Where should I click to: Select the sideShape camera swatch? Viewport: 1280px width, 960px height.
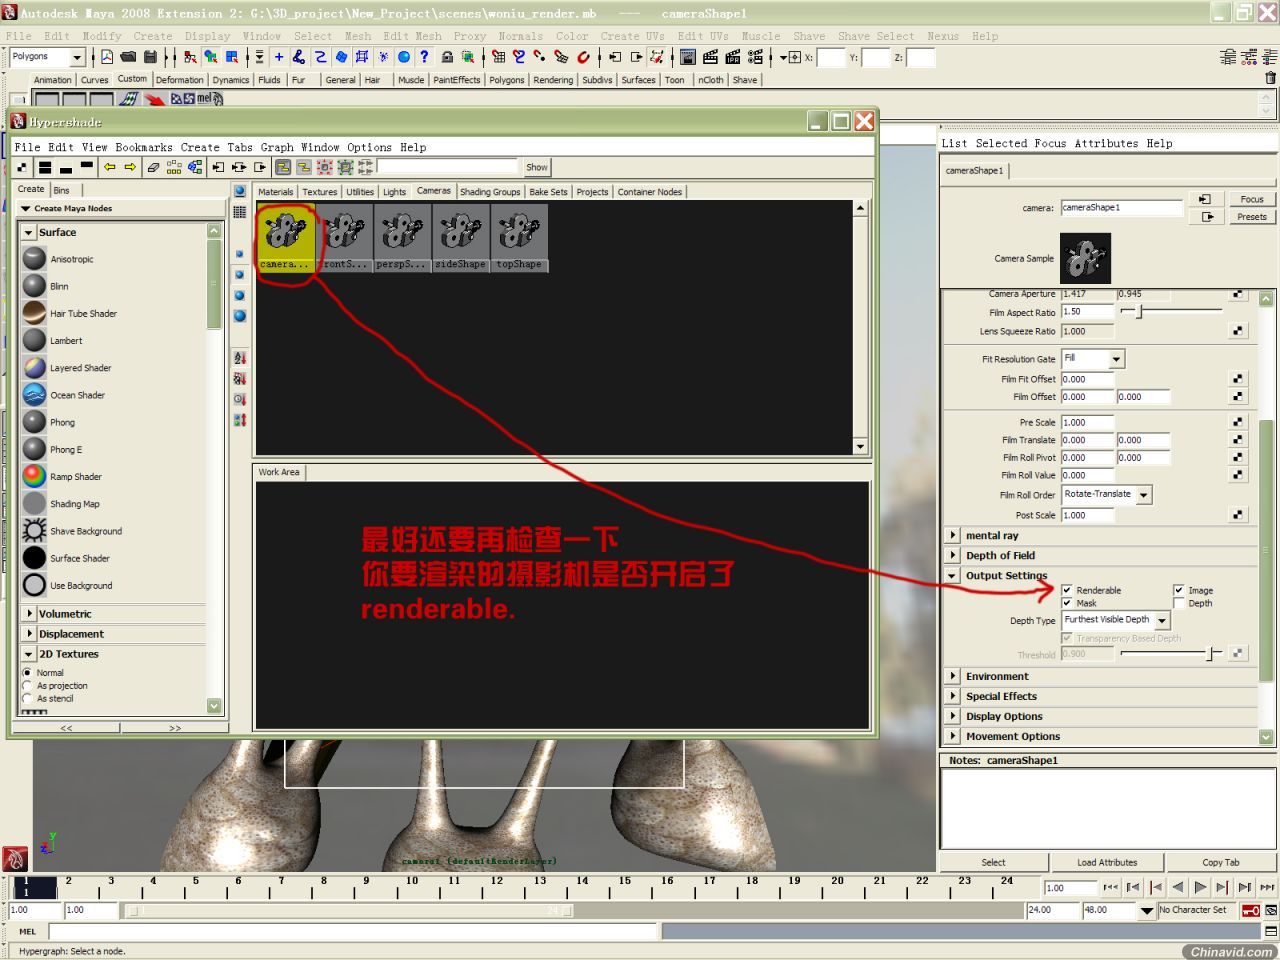[460, 237]
